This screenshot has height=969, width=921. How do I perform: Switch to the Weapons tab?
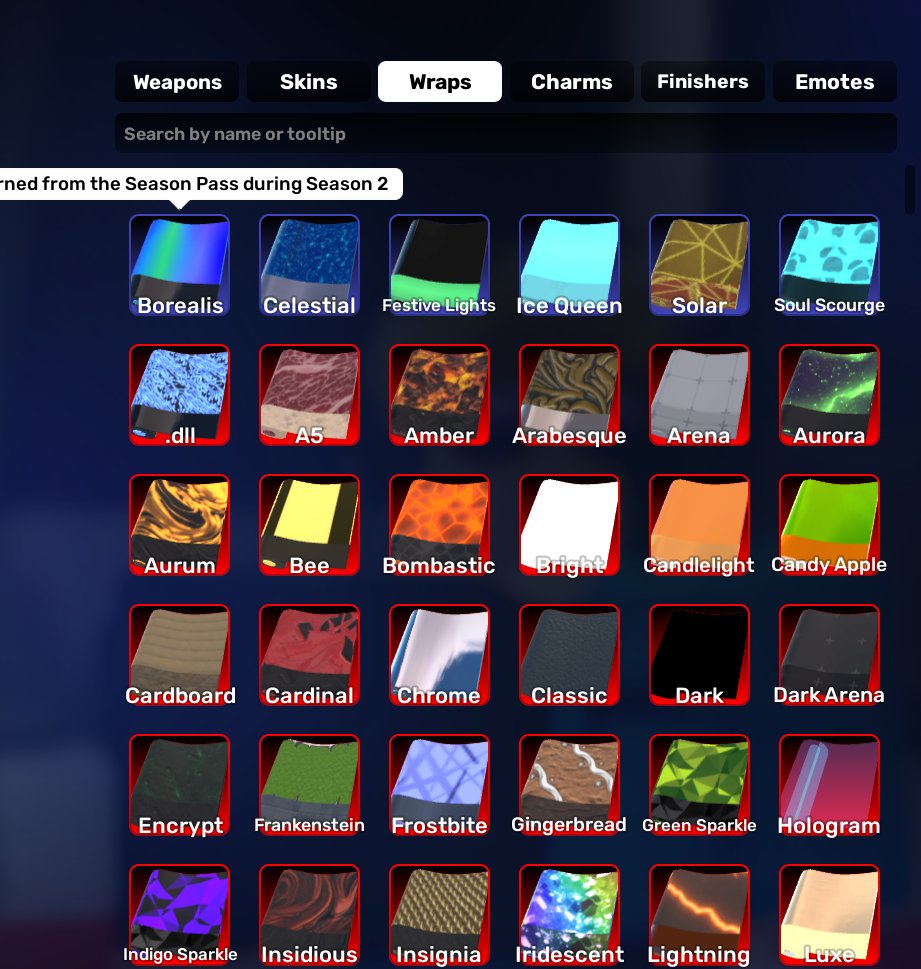[177, 82]
